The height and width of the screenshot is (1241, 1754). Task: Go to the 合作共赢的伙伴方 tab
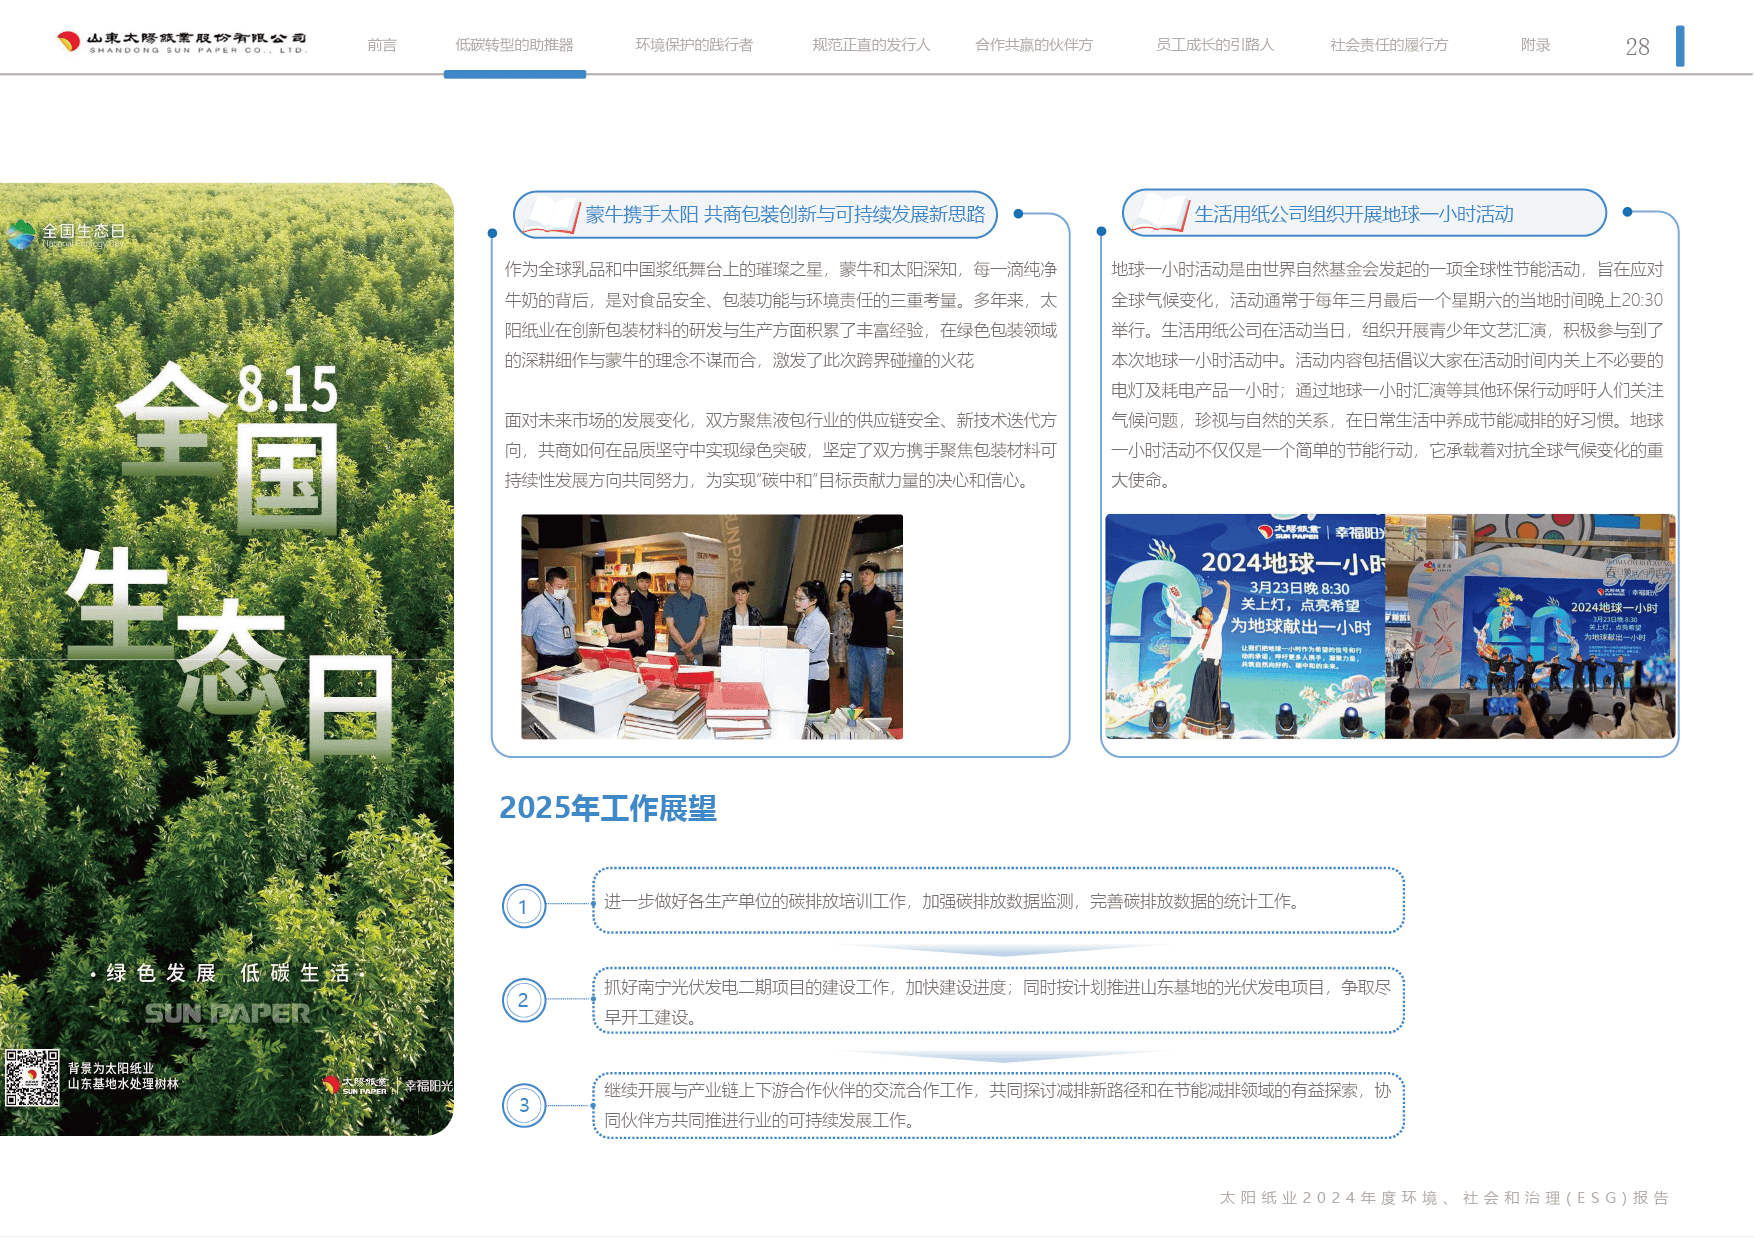tap(1033, 45)
